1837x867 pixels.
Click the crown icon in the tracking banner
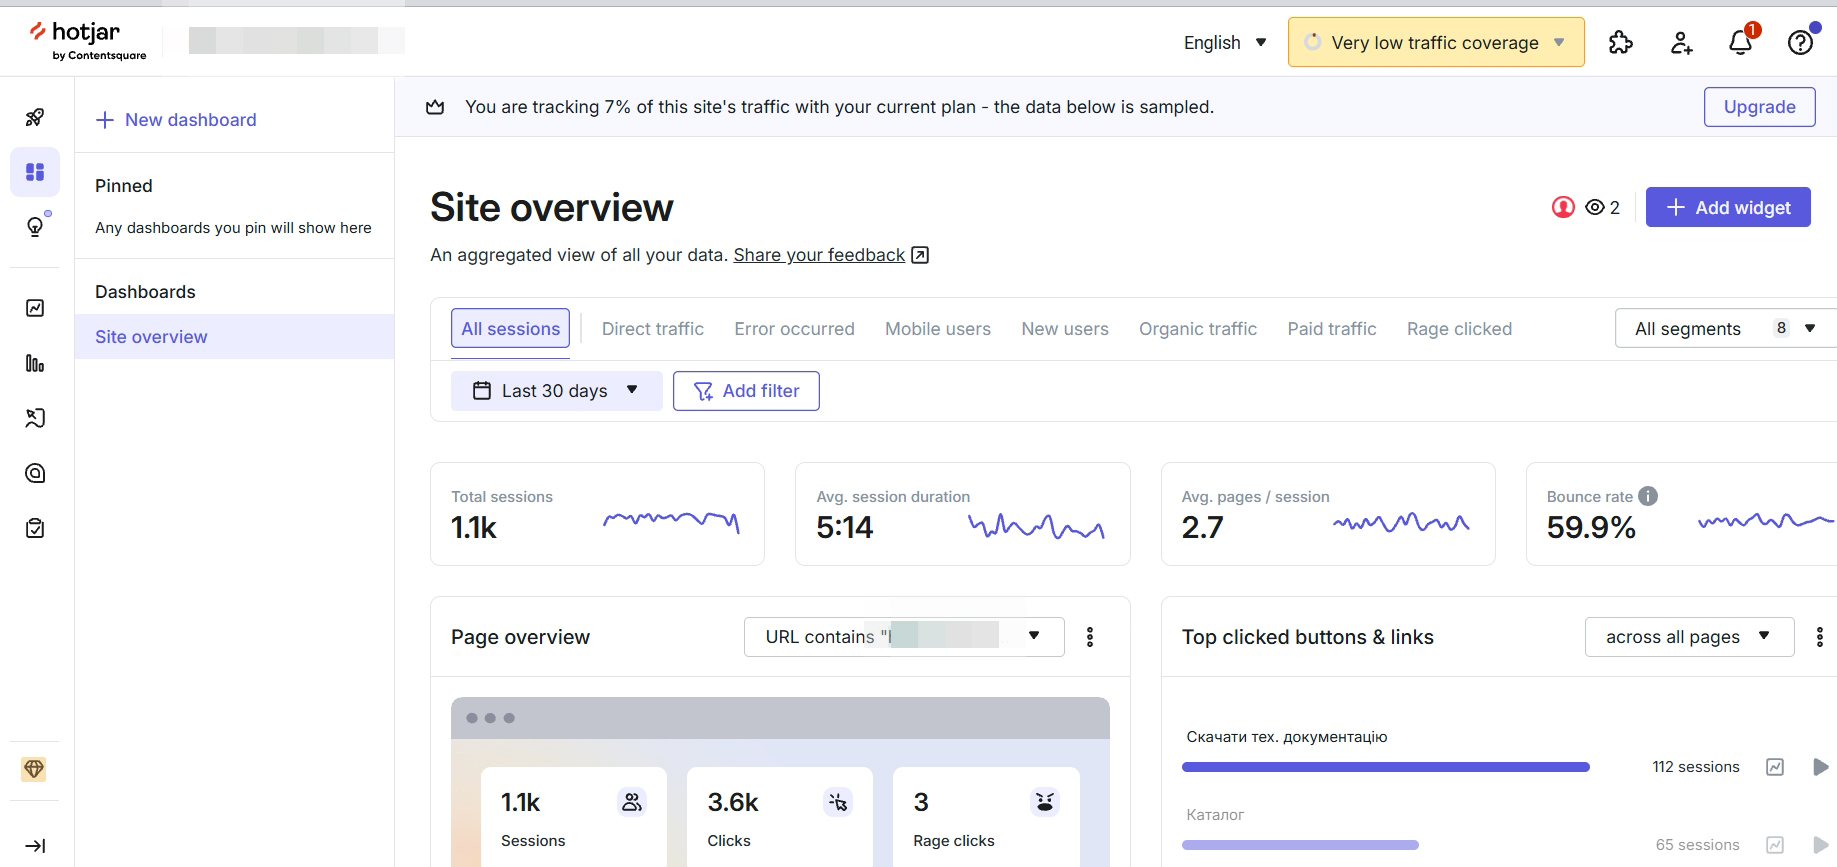(435, 107)
